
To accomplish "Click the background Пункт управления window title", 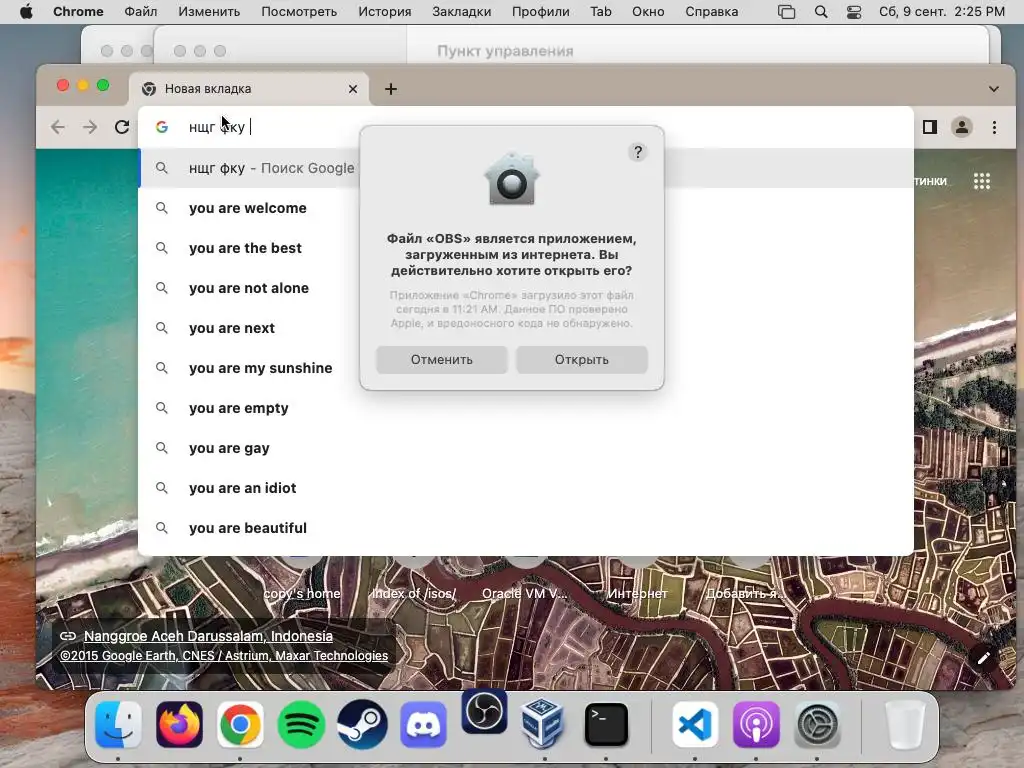I will click(505, 51).
